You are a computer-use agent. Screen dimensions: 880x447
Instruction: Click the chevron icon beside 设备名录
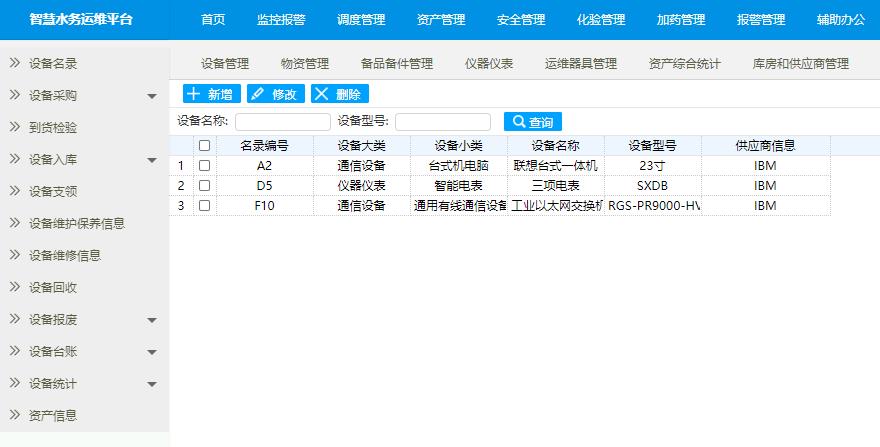pos(15,64)
